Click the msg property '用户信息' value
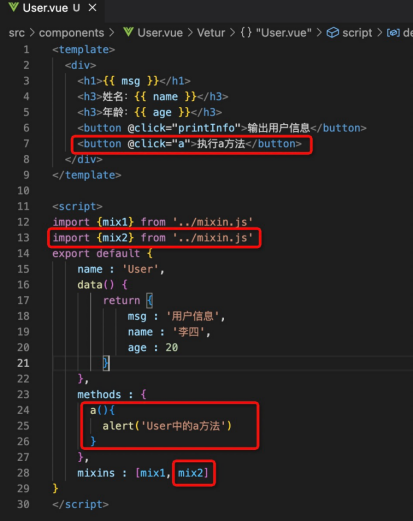This screenshot has width=413, height=521. (x=193, y=316)
